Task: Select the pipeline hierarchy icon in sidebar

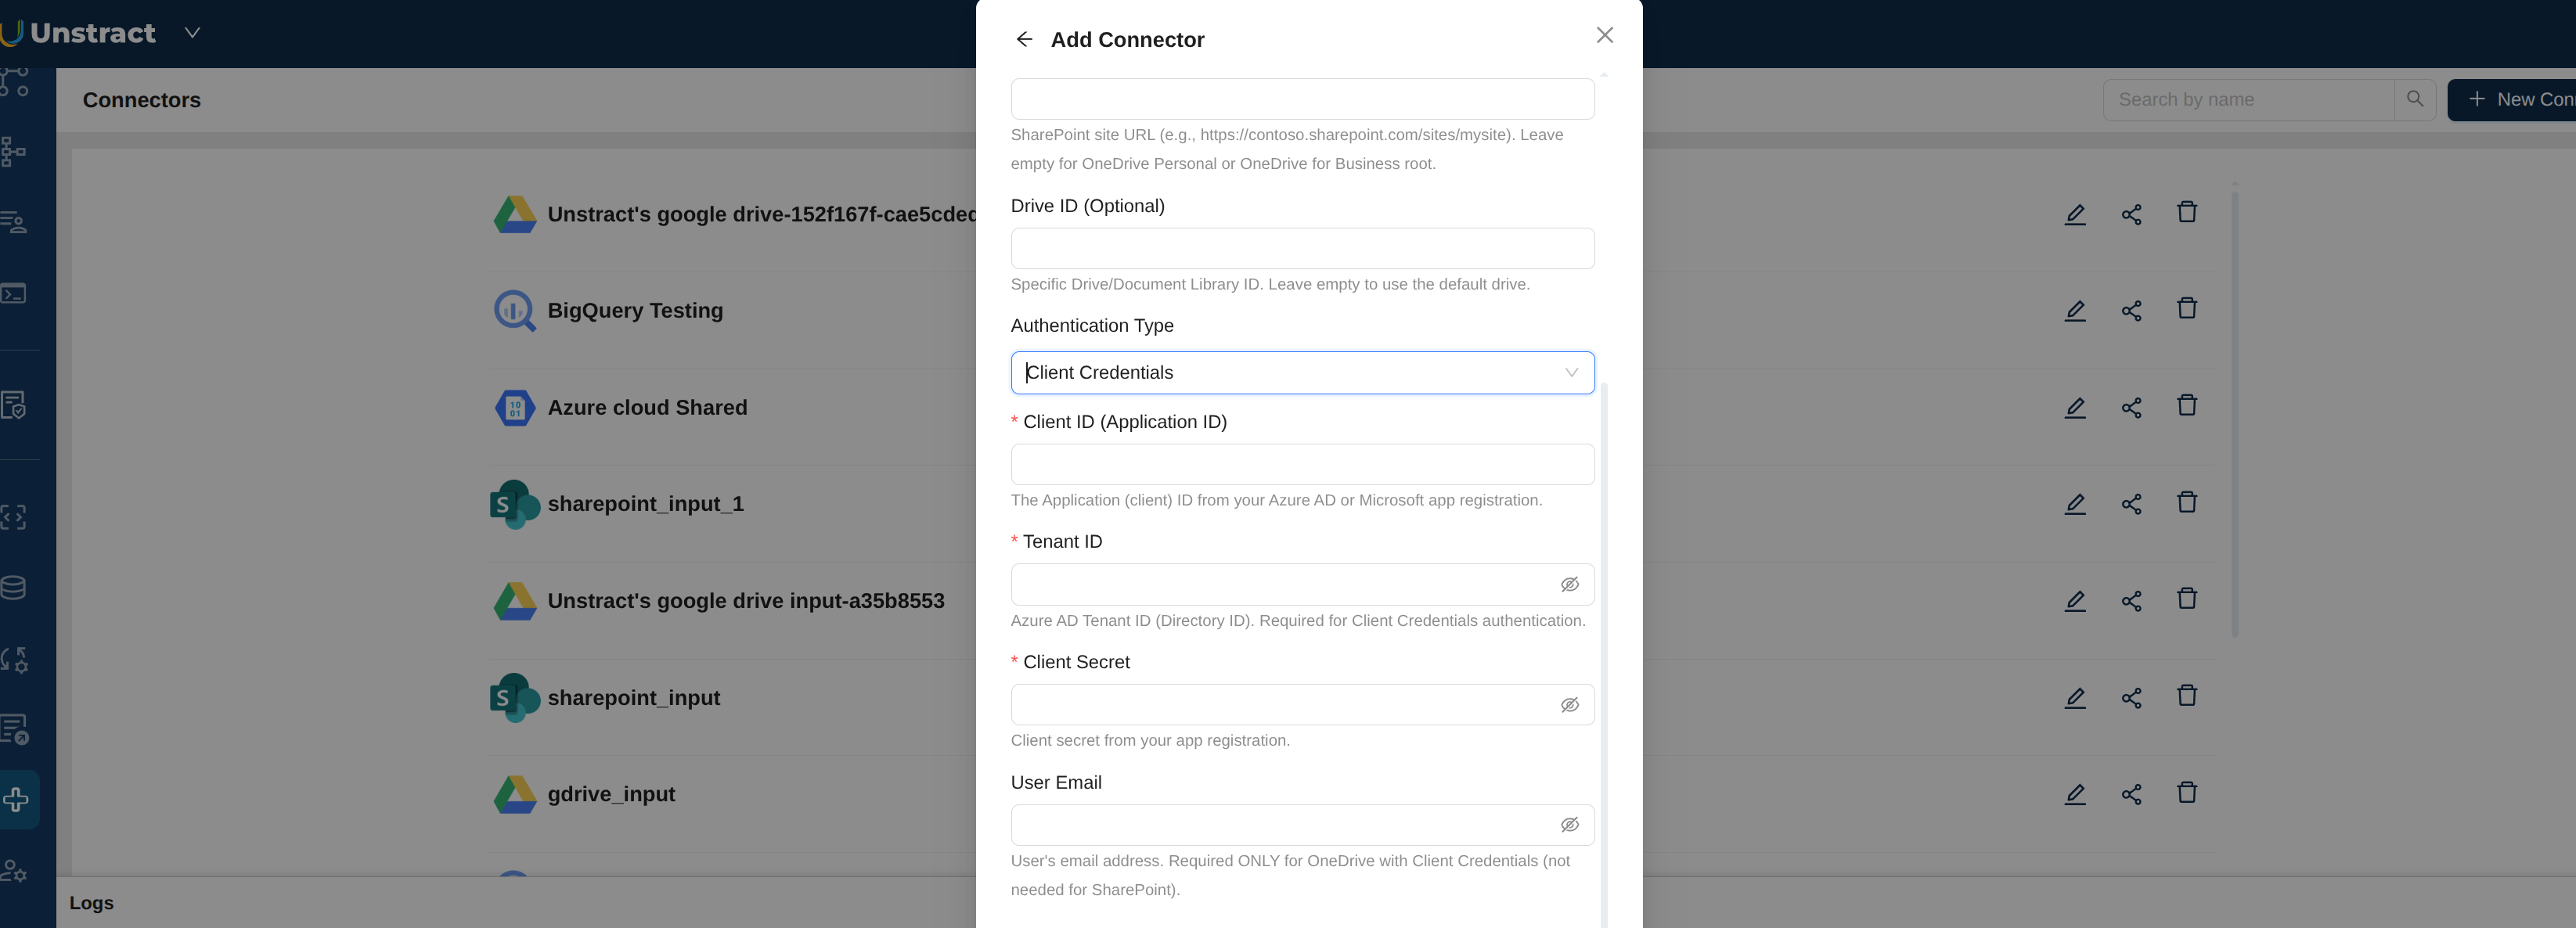Action: click(x=15, y=152)
